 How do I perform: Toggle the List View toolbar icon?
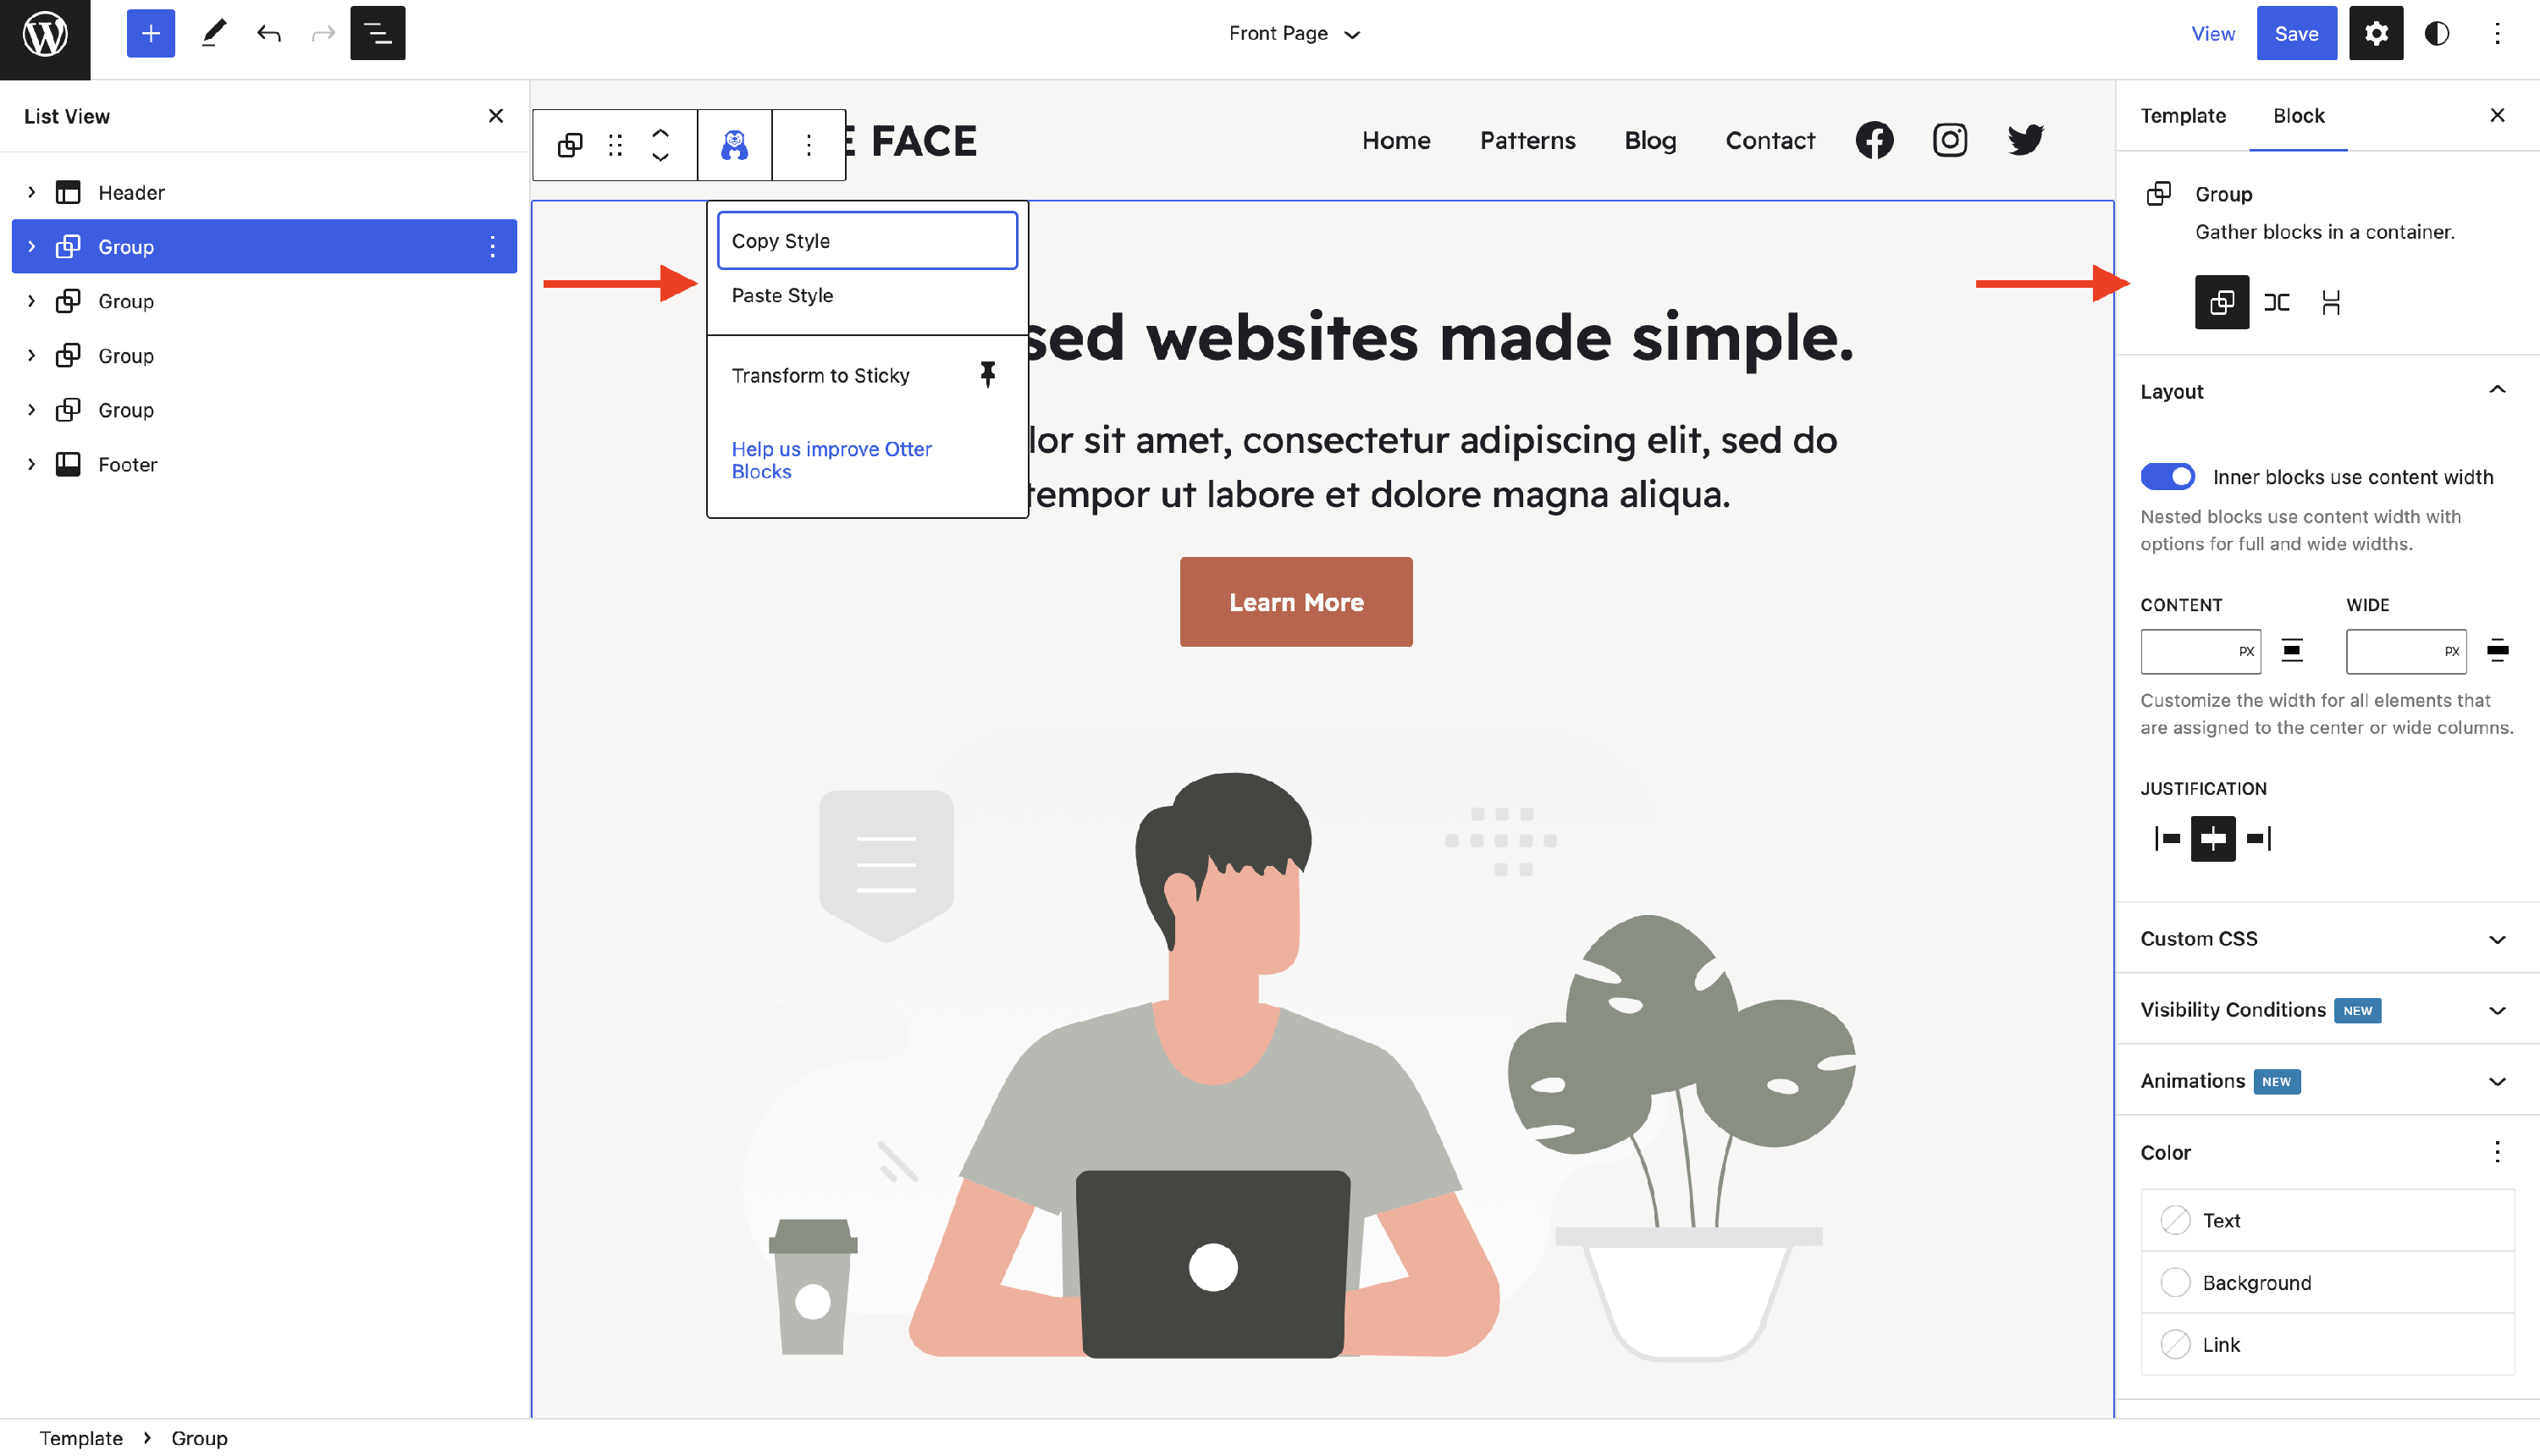[377, 33]
